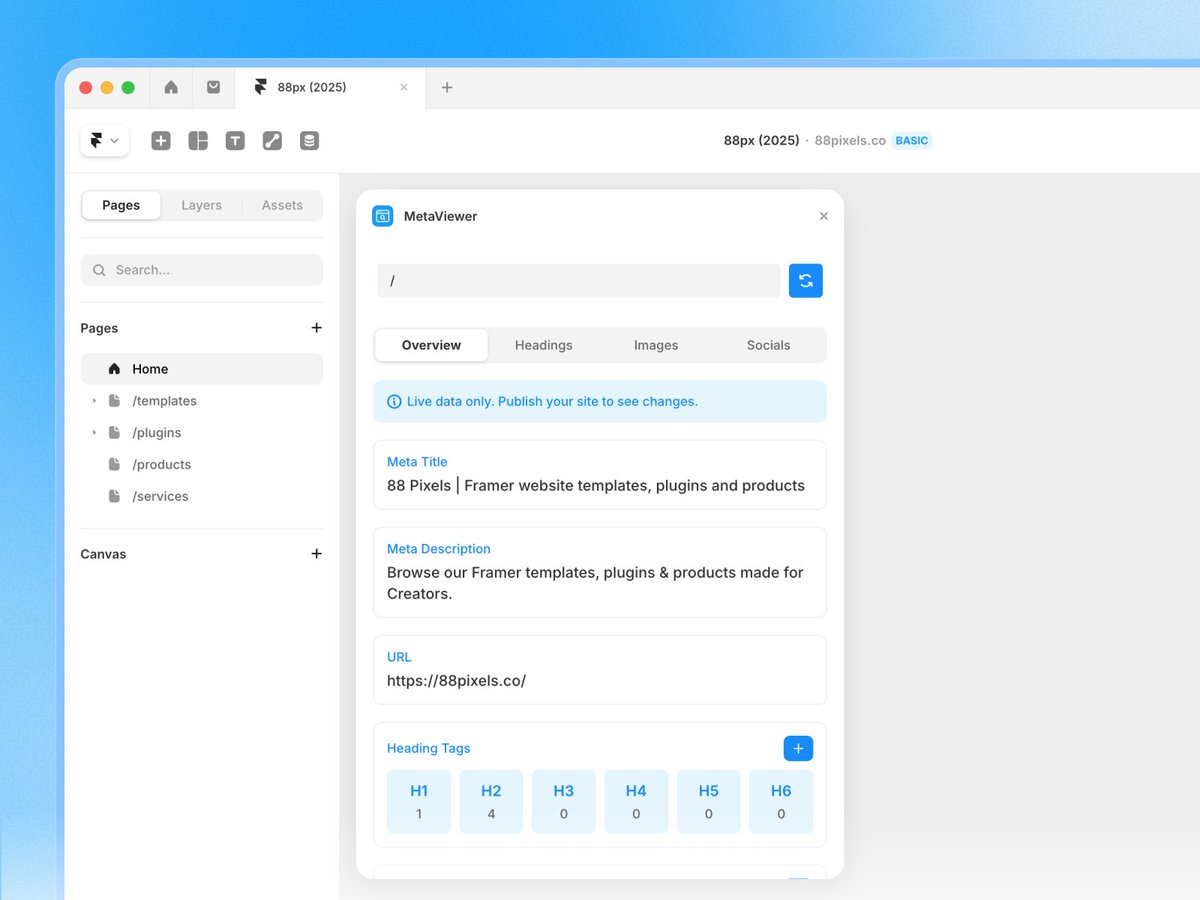Switch to the Layers panel tab
This screenshot has width=1200, height=900.
click(x=201, y=205)
